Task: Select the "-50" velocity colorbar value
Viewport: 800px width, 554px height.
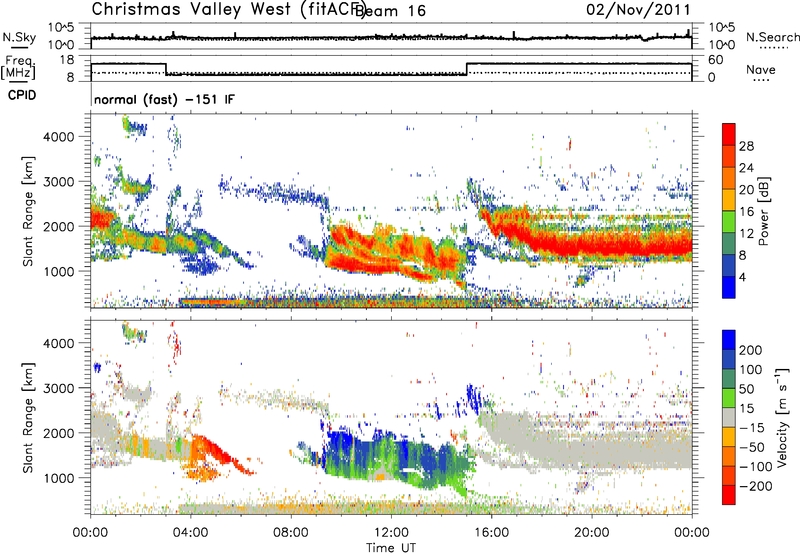Action: 752,447
